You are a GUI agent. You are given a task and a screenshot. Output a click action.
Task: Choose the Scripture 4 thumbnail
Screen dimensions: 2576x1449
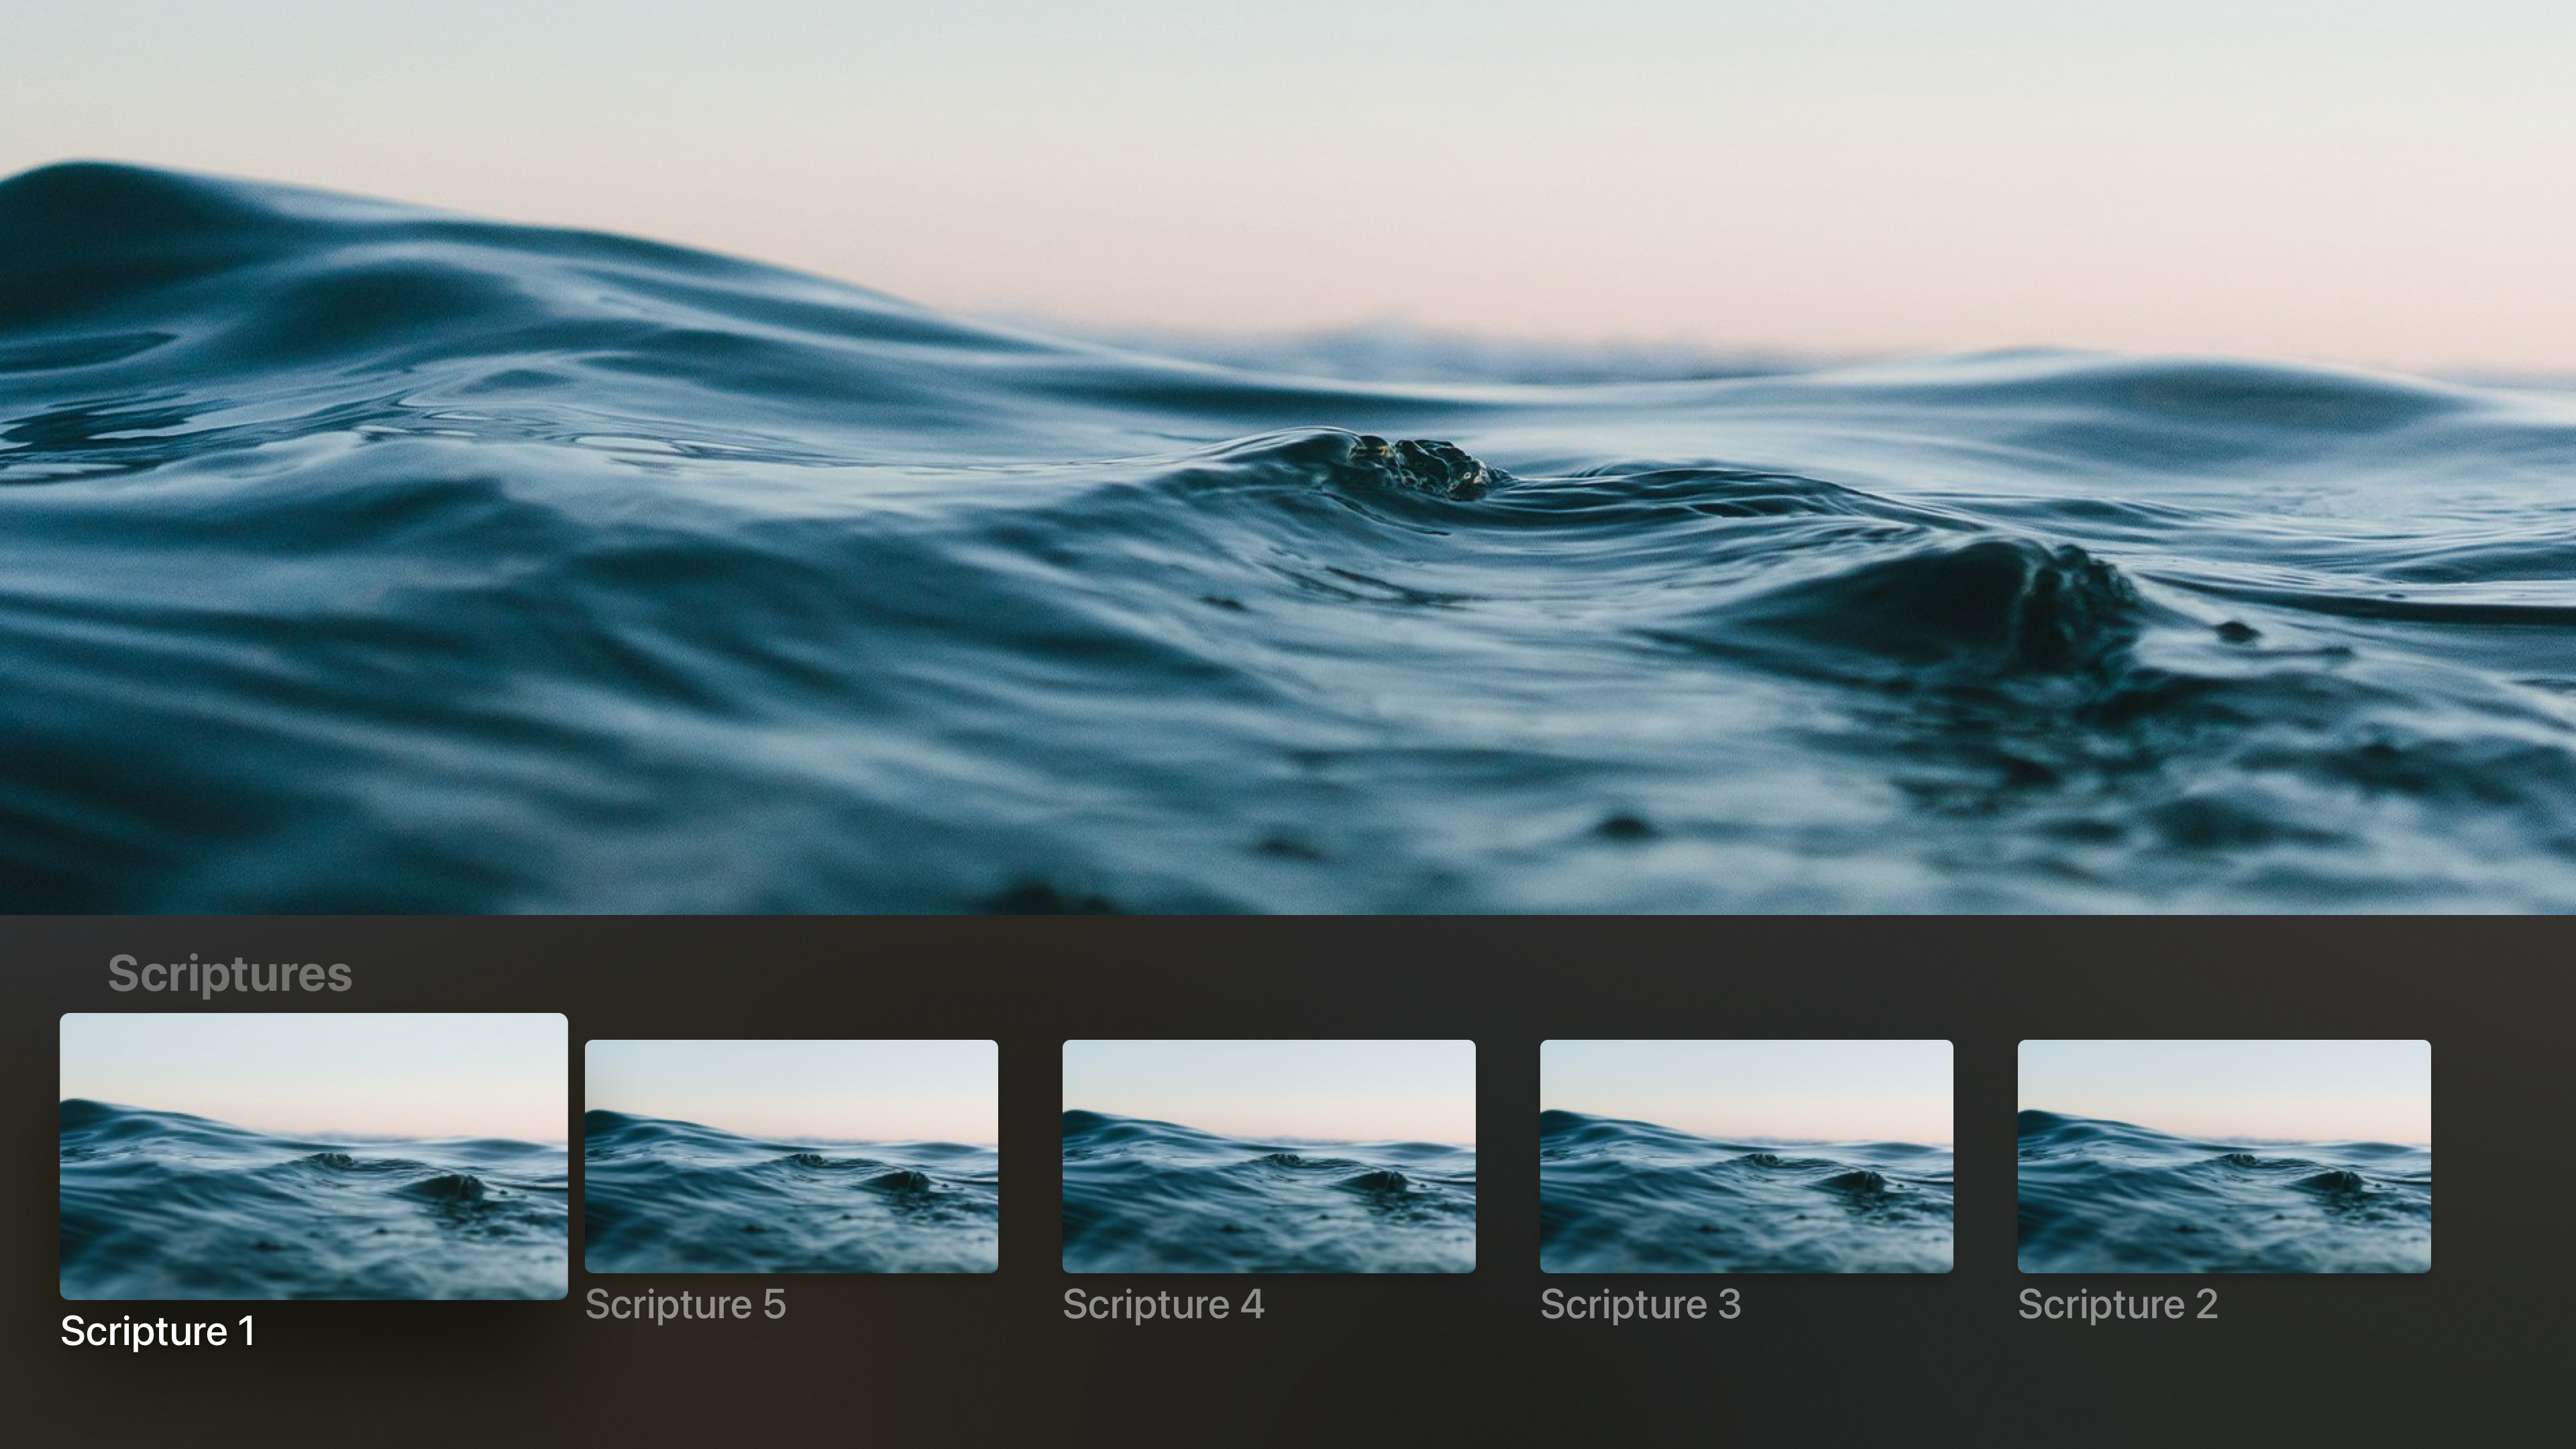[x=1269, y=1156]
